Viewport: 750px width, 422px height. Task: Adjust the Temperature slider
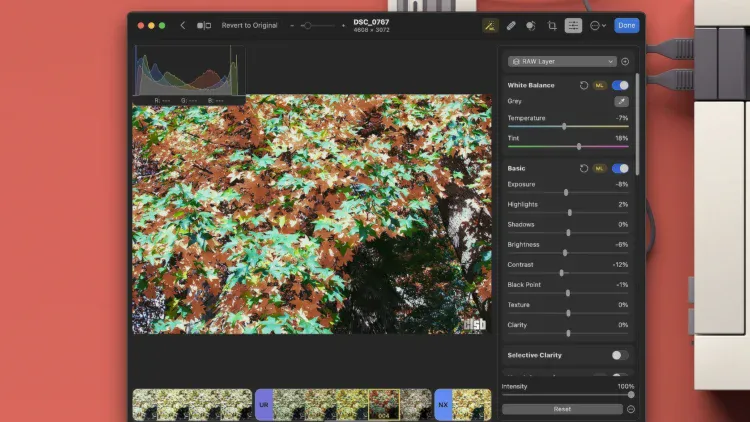point(564,127)
